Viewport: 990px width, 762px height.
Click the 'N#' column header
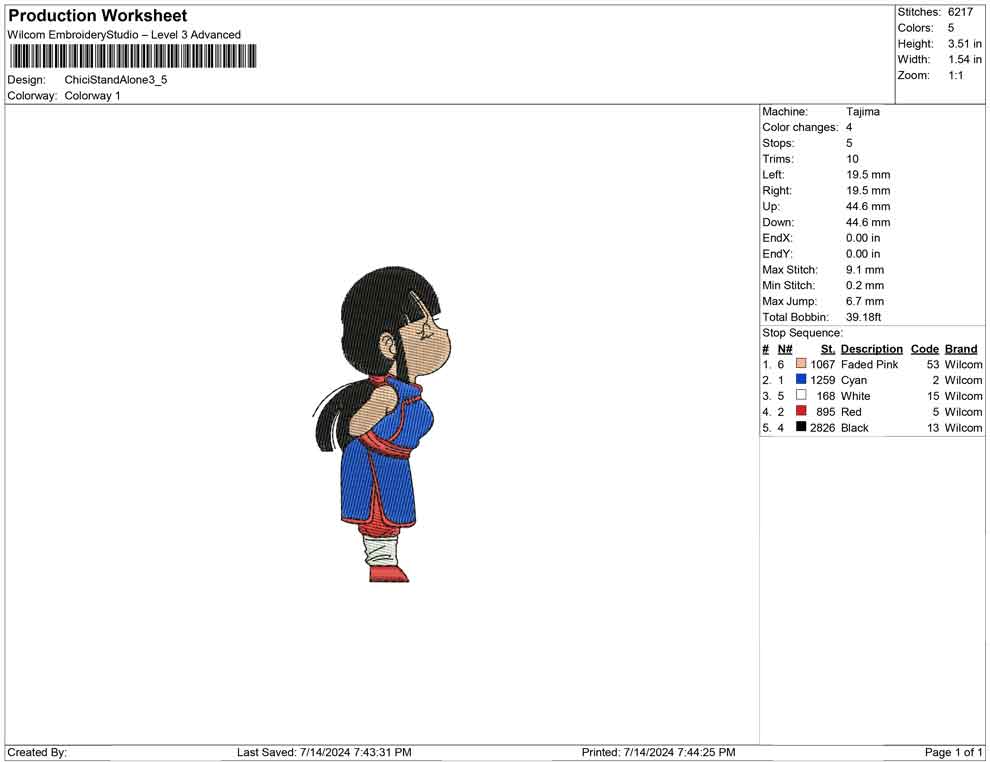(x=785, y=349)
